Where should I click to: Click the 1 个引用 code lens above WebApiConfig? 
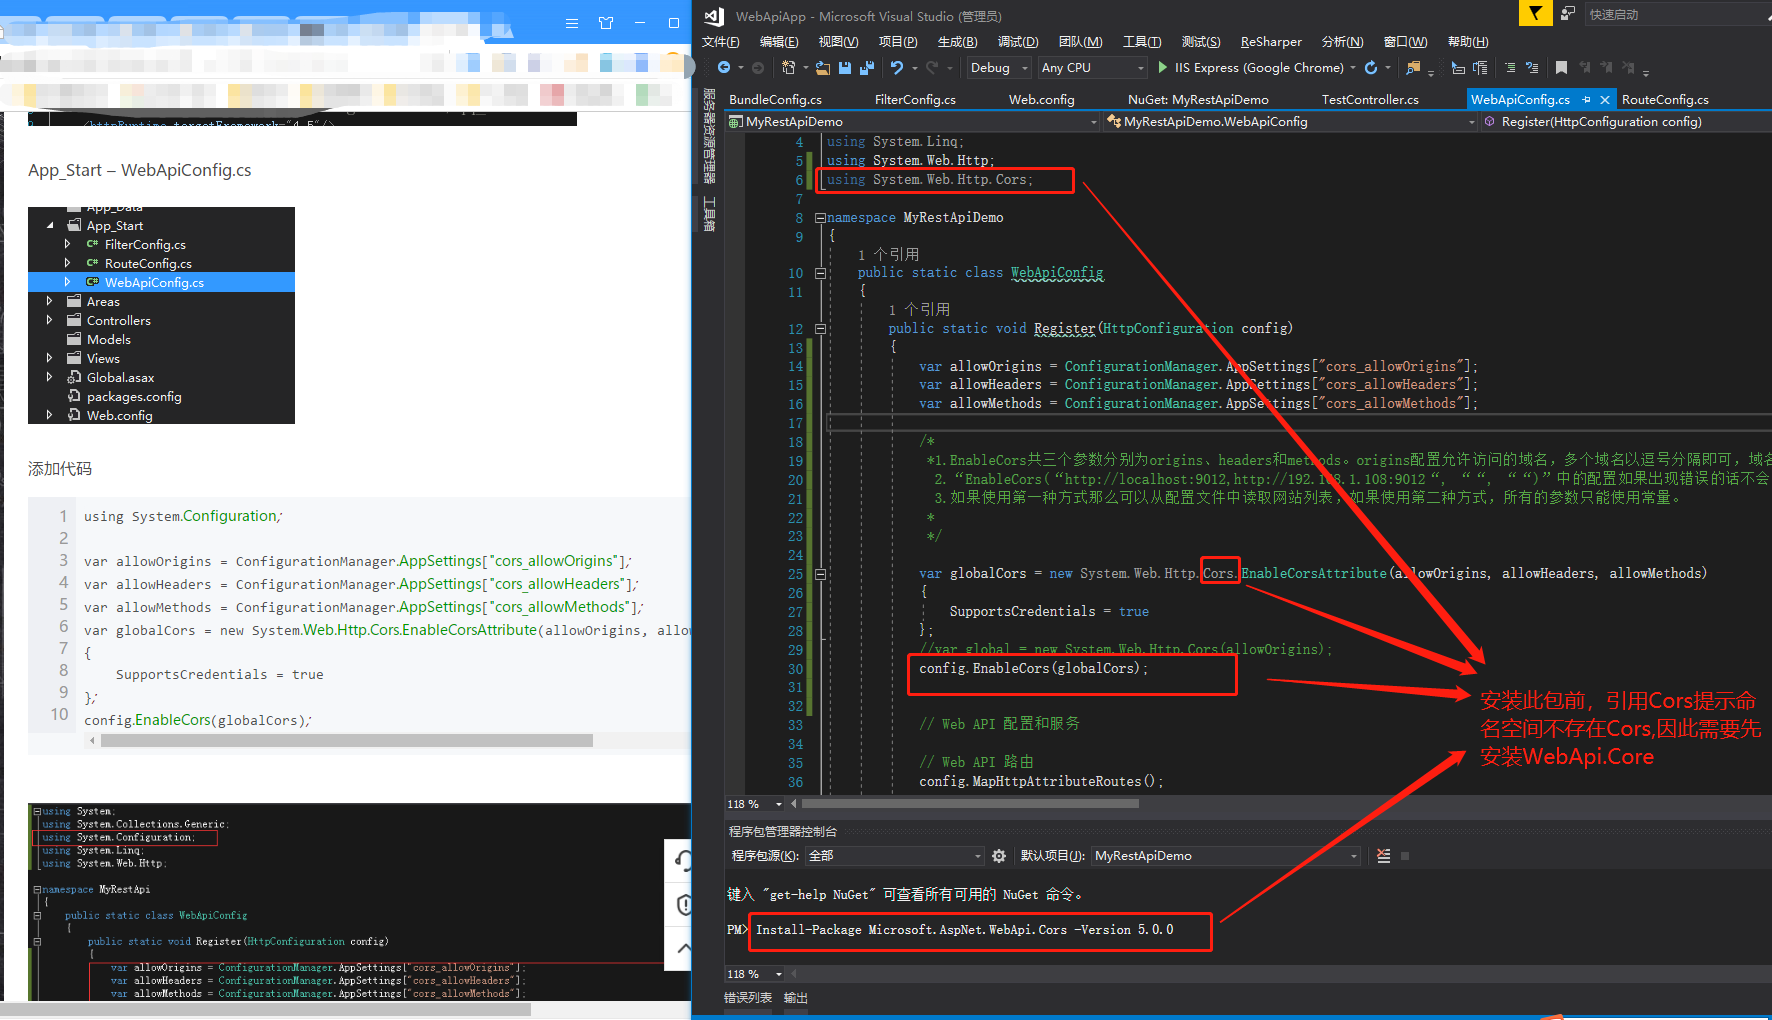click(888, 255)
